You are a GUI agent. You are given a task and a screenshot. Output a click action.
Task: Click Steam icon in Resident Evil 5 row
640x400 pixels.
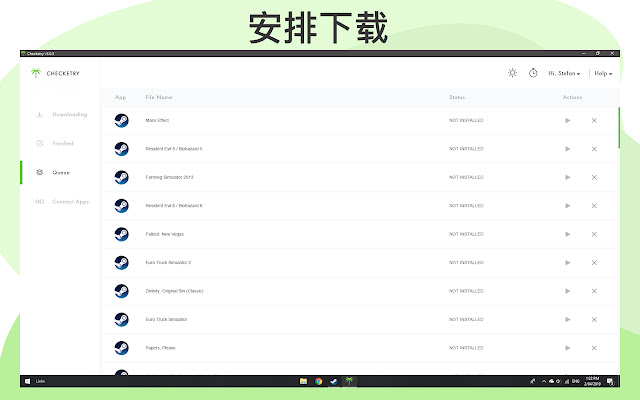click(122, 149)
